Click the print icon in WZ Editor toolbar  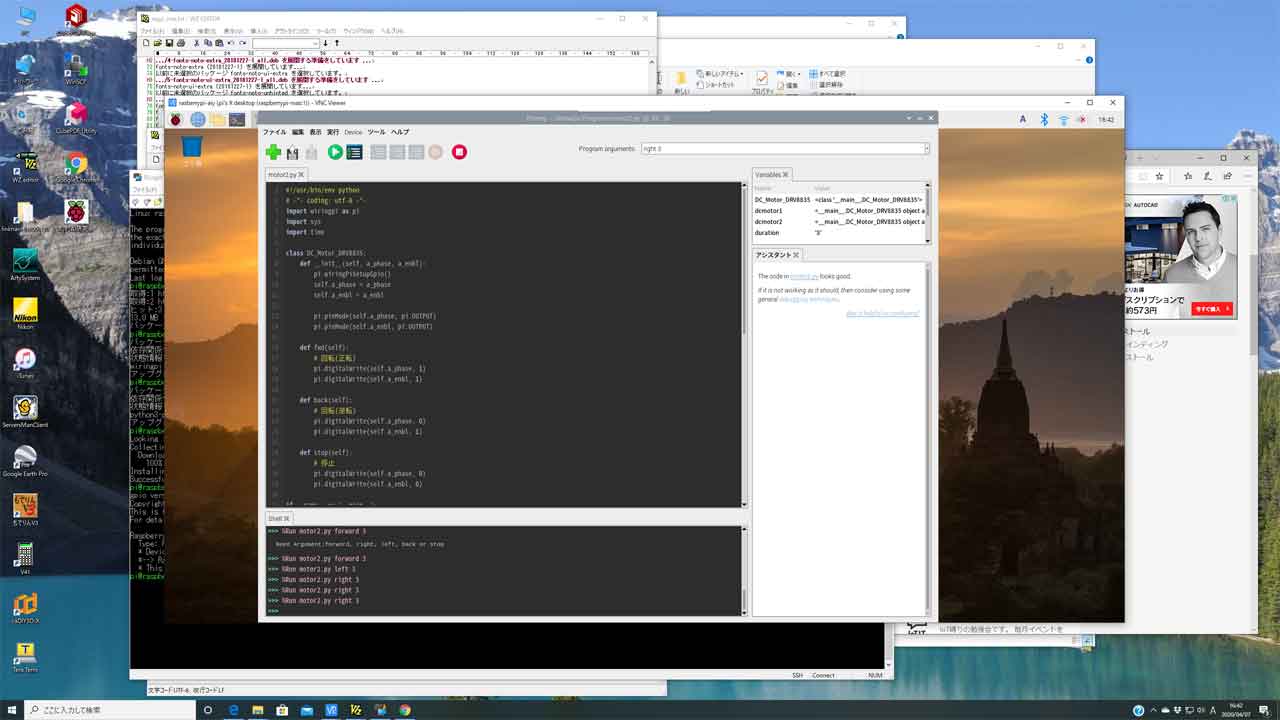click(x=180, y=42)
